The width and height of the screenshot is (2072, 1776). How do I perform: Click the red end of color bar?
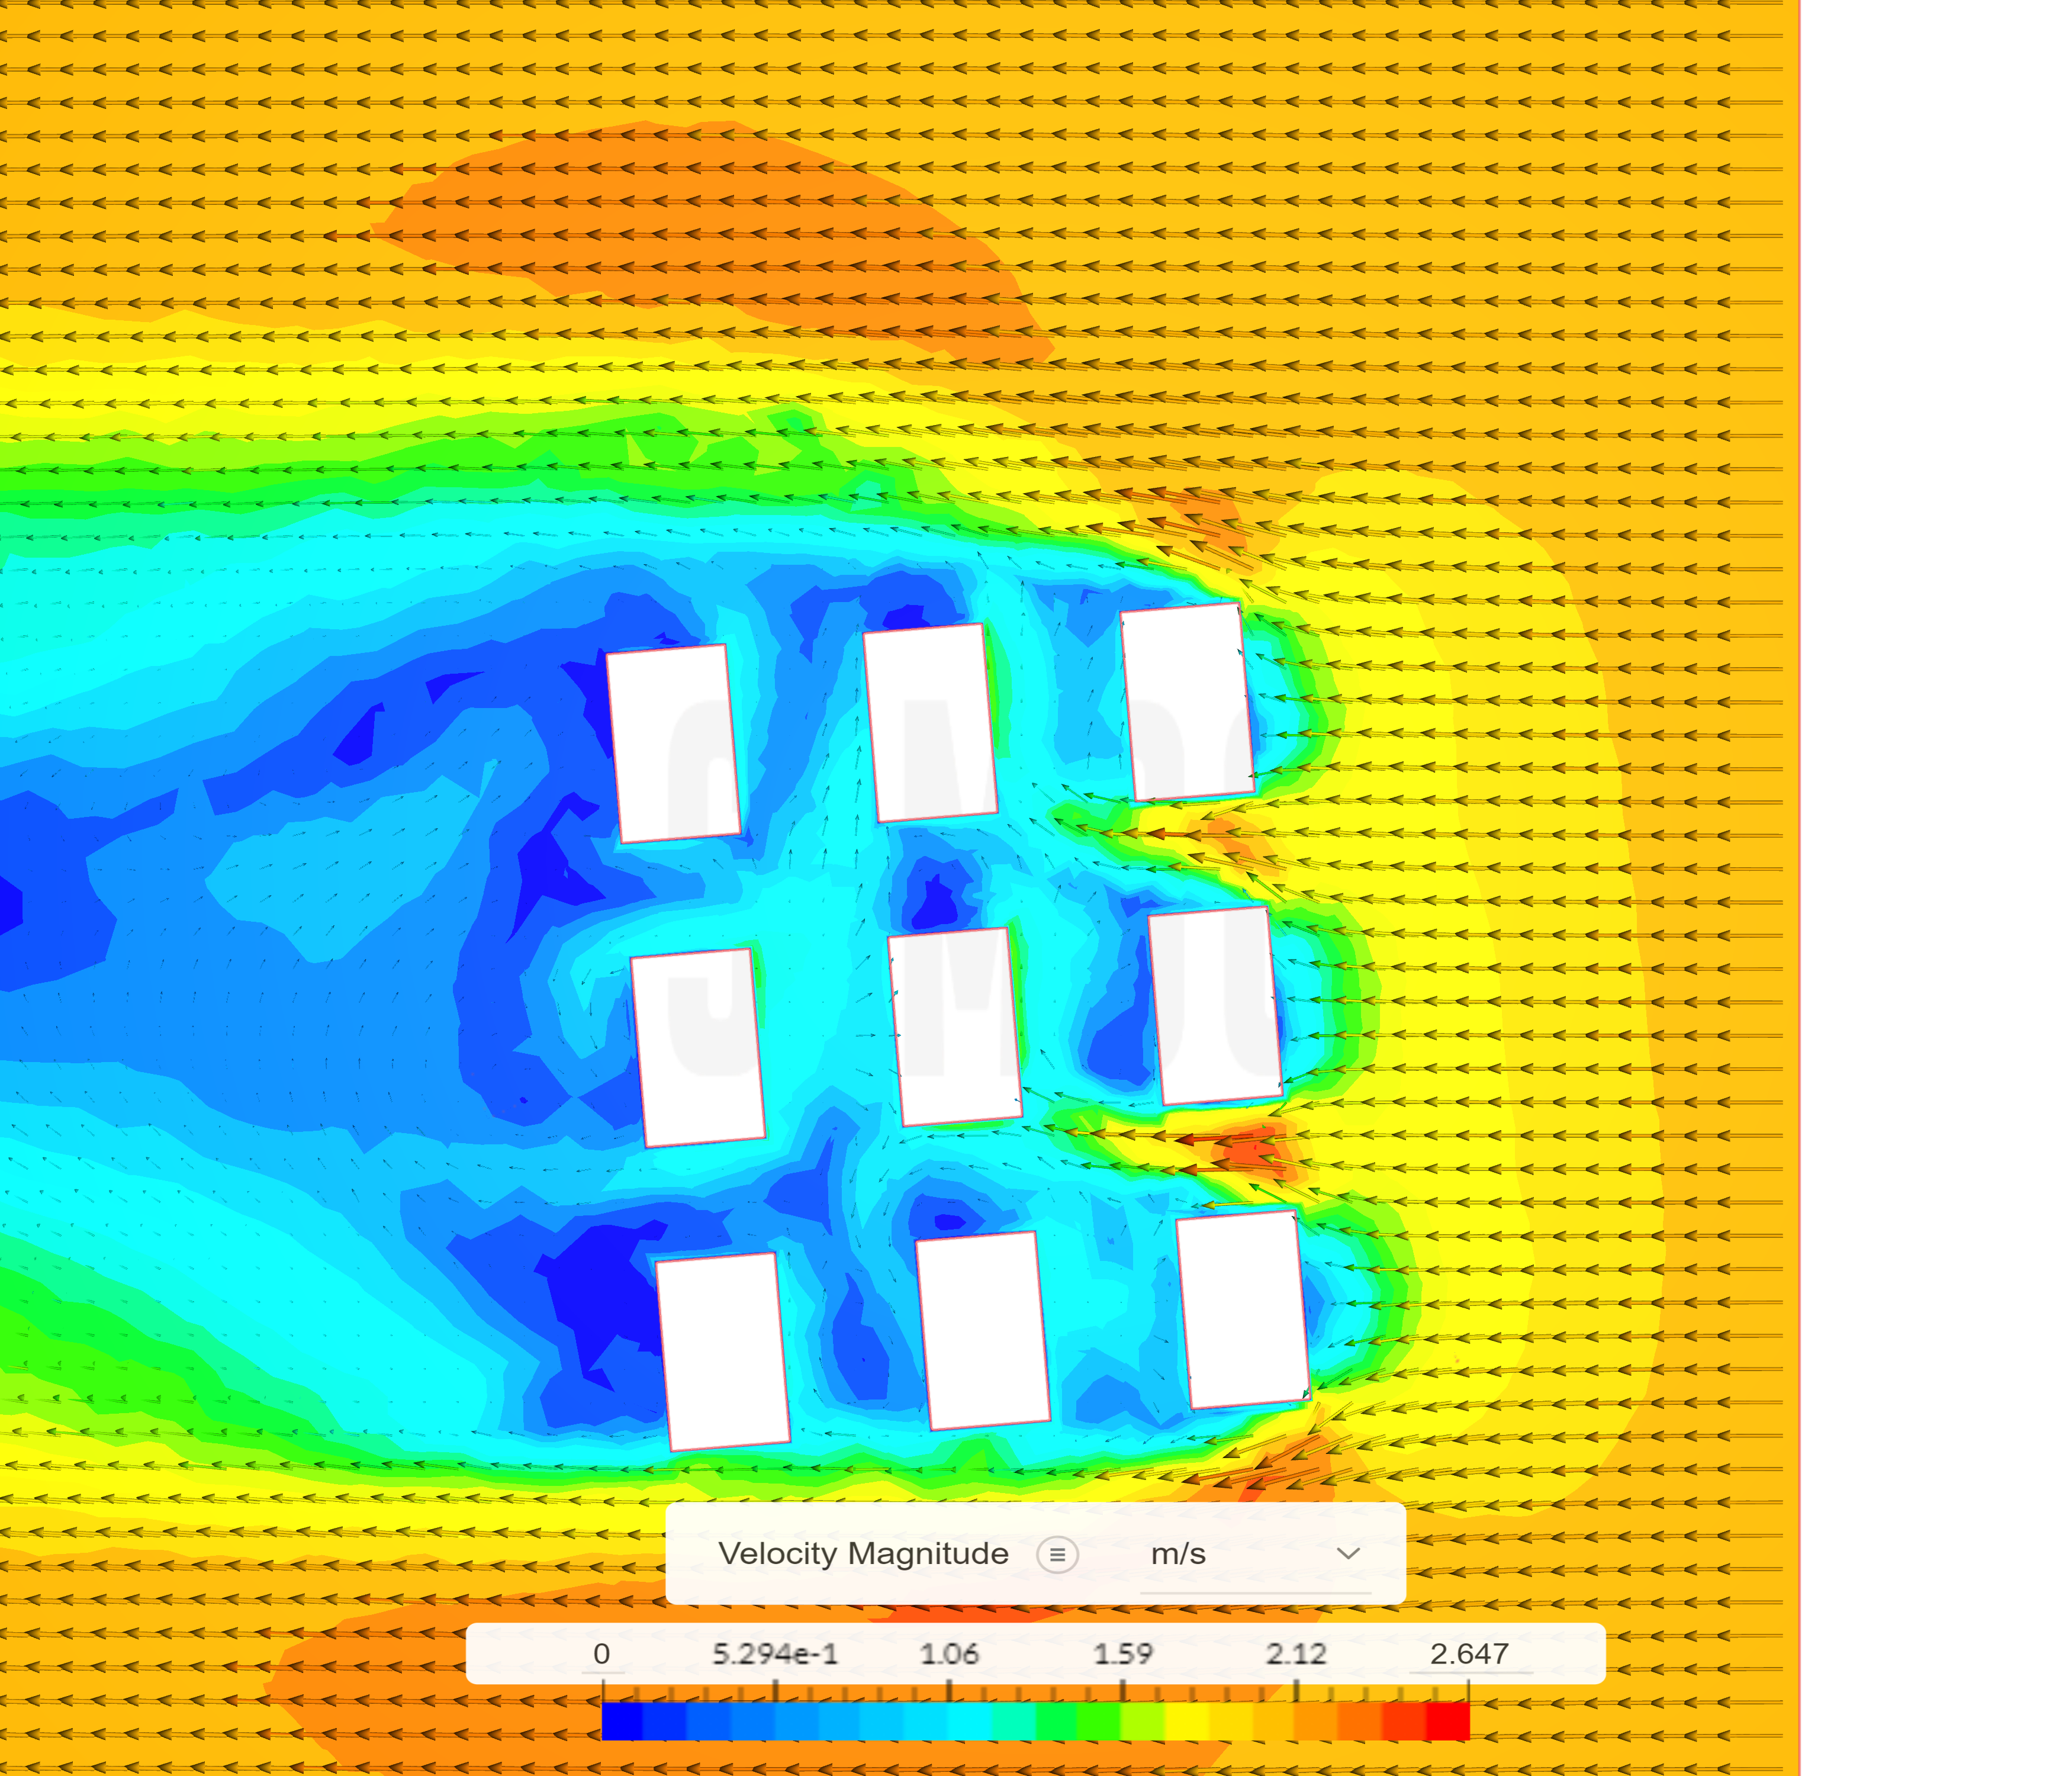pos(1447,1722)
